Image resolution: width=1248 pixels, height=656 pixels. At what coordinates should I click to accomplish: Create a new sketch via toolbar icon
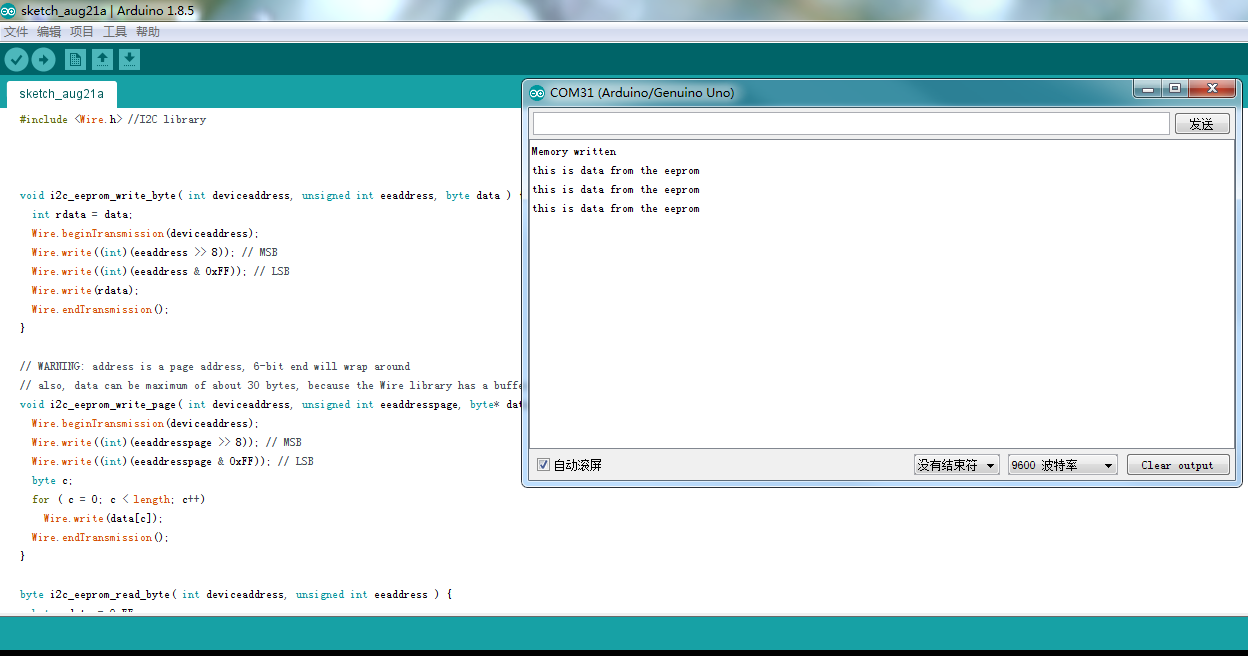click(x=75, y=59)
